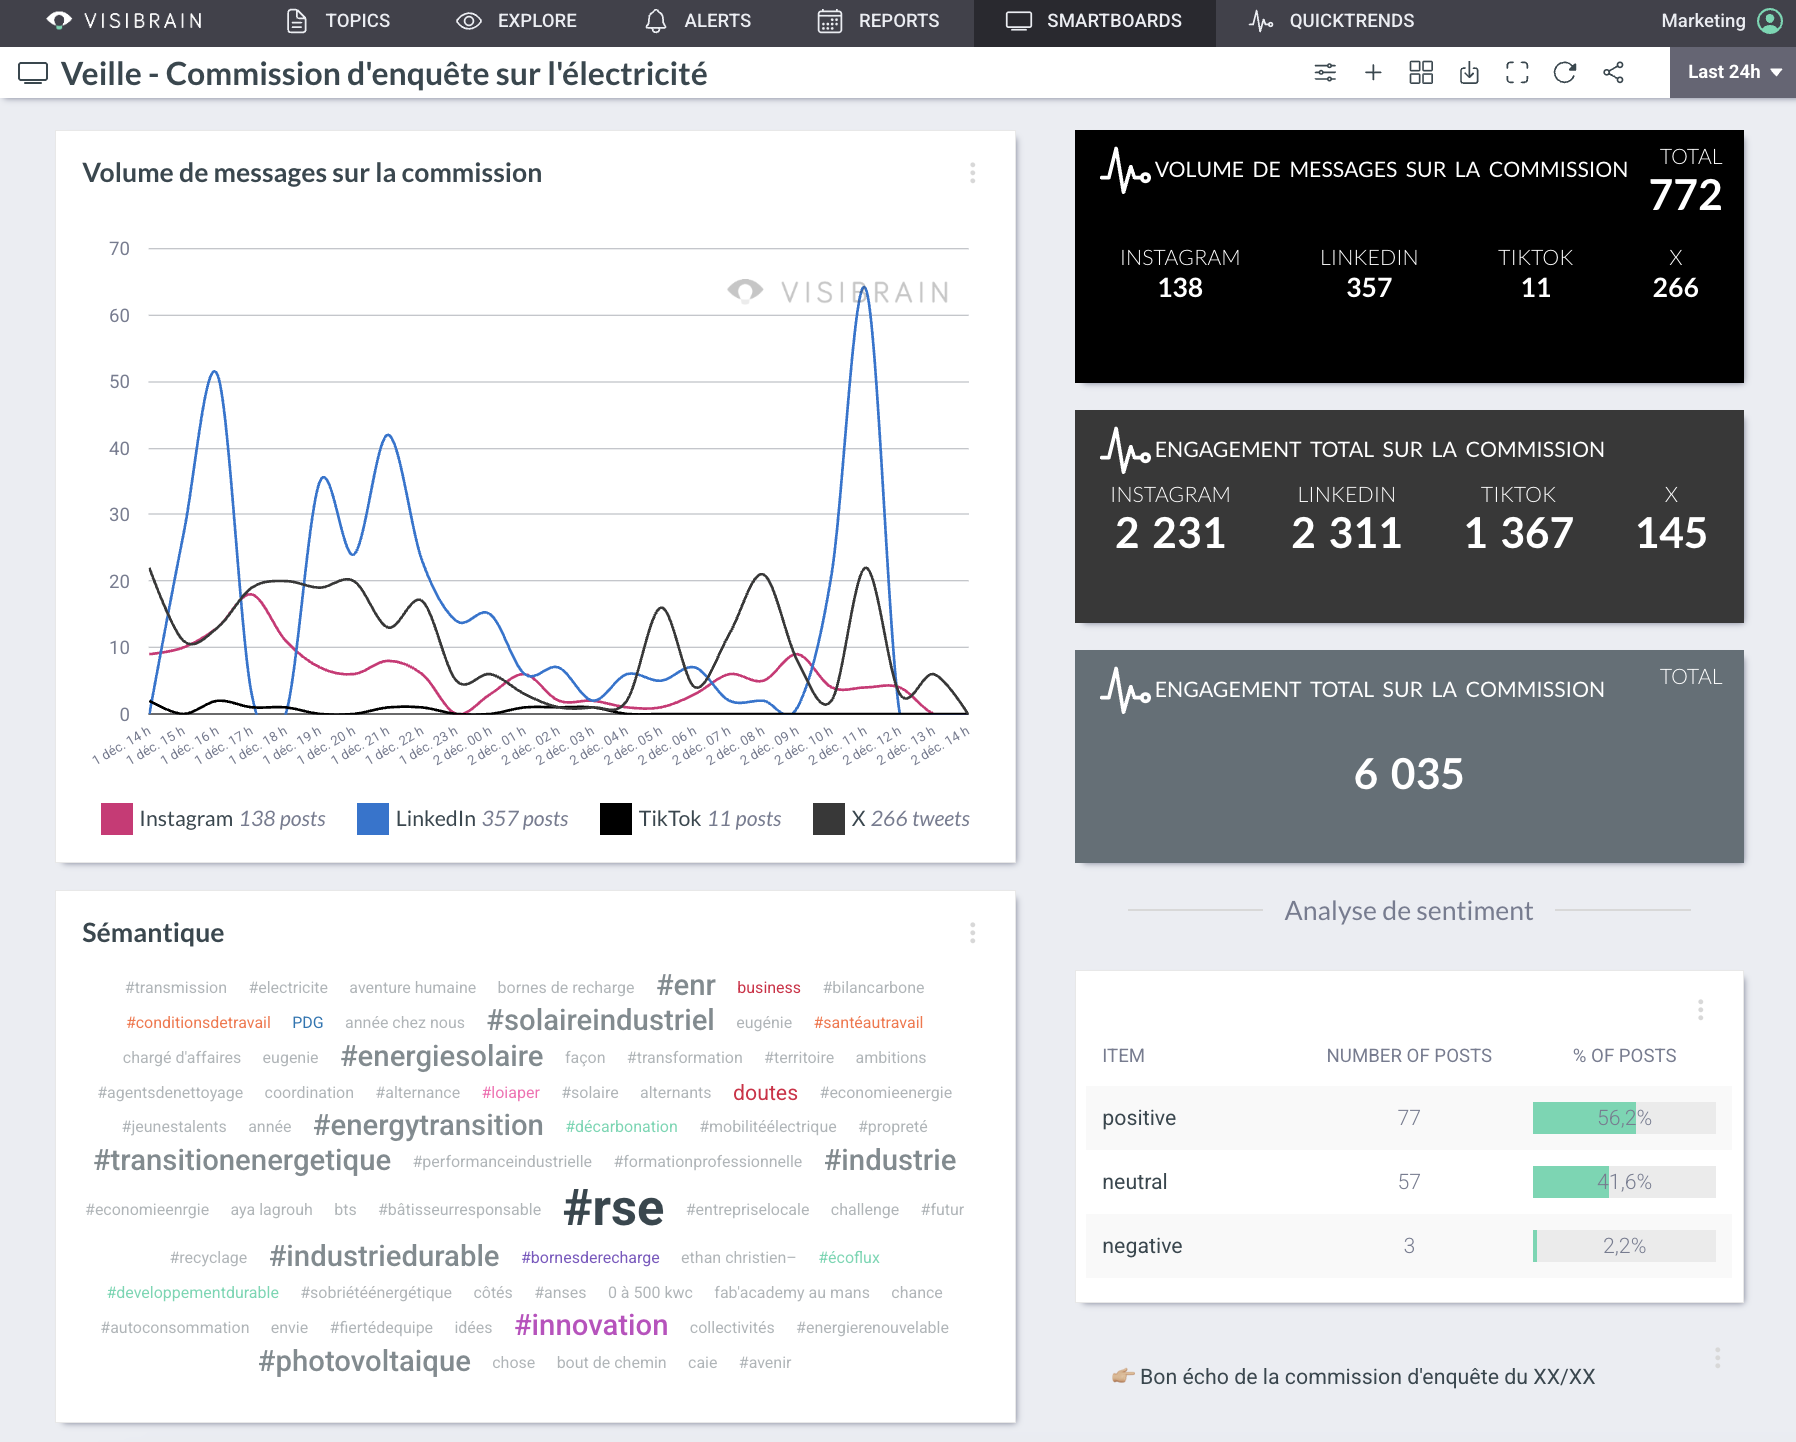Click the X series color swatch

coord(829,819)
